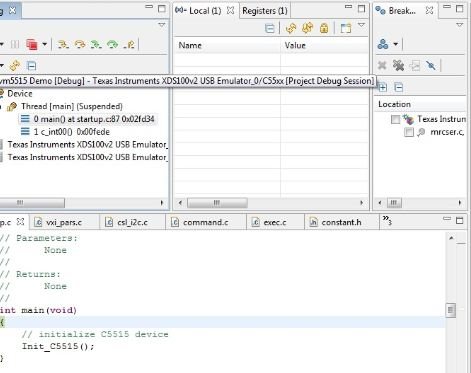Click the Init_C5515(); code line

click(x=58, y=346)
